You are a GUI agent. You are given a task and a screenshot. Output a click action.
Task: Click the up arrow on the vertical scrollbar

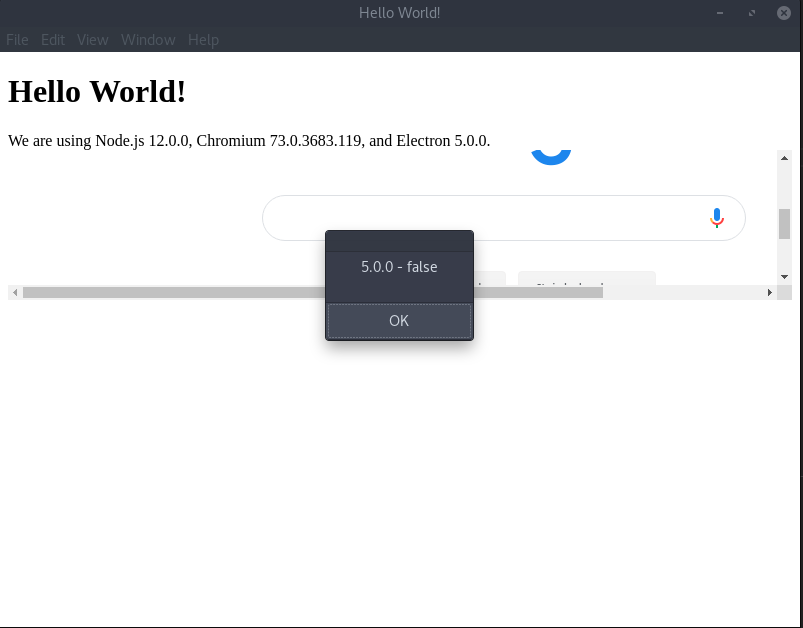click(785, 158)
